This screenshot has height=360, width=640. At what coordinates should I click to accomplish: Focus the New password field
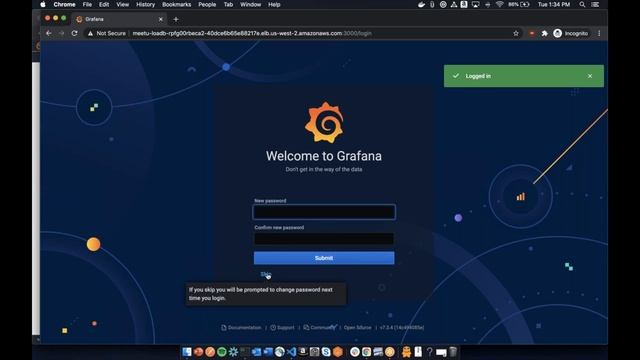point(324,212)
